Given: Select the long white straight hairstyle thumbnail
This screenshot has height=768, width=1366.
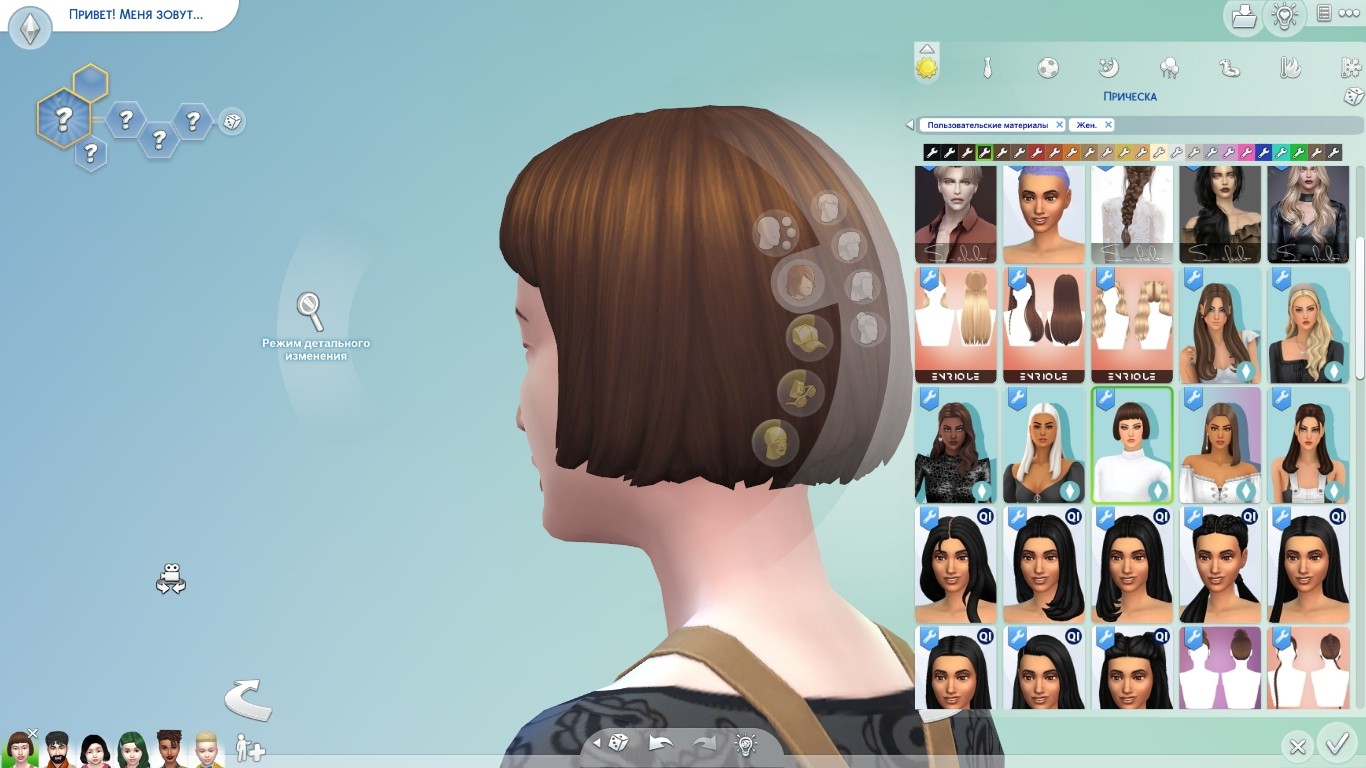Looking at the screenshot, I should click(1044, 446).
